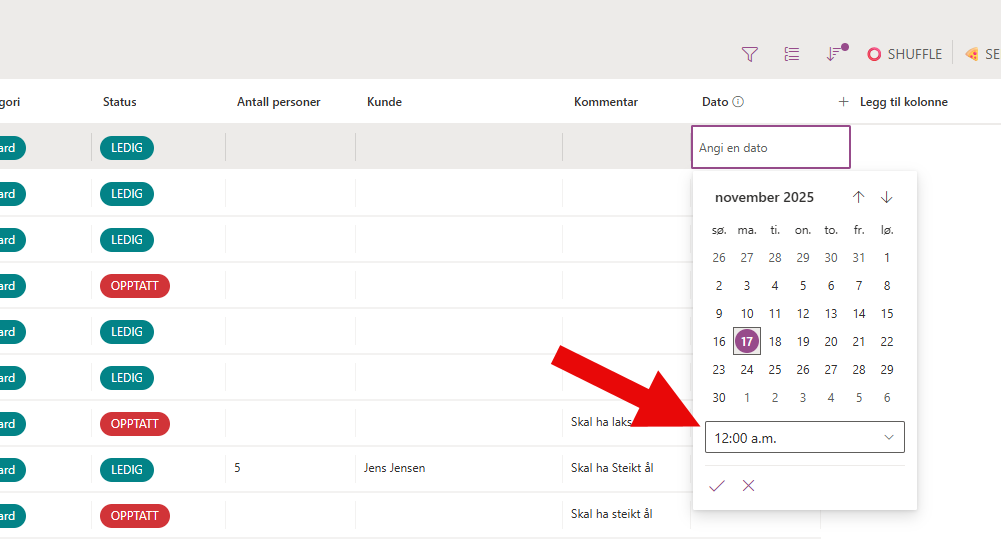
Task: Select November 9 in calendar
Action: pyautogui.click(x=719, y=313)
